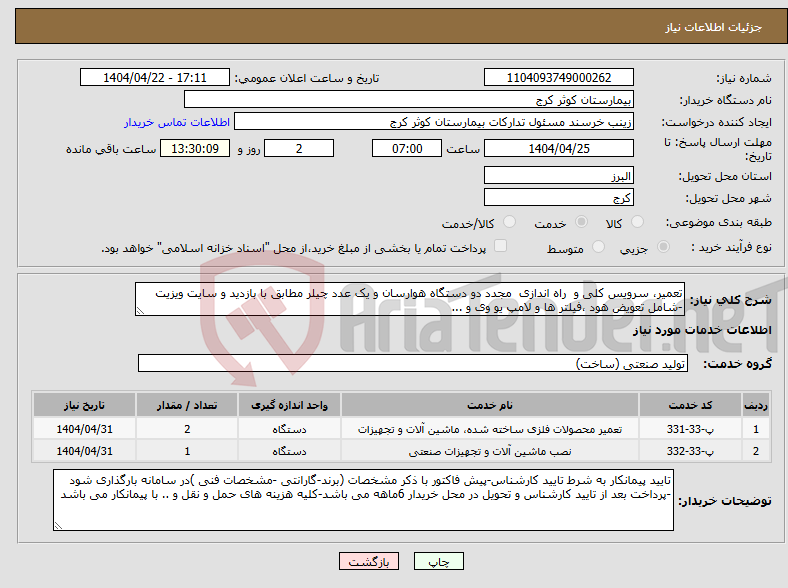Click the چاپ (print) button
Viewport: 788px width, 588px height.
tap(438, 561)
